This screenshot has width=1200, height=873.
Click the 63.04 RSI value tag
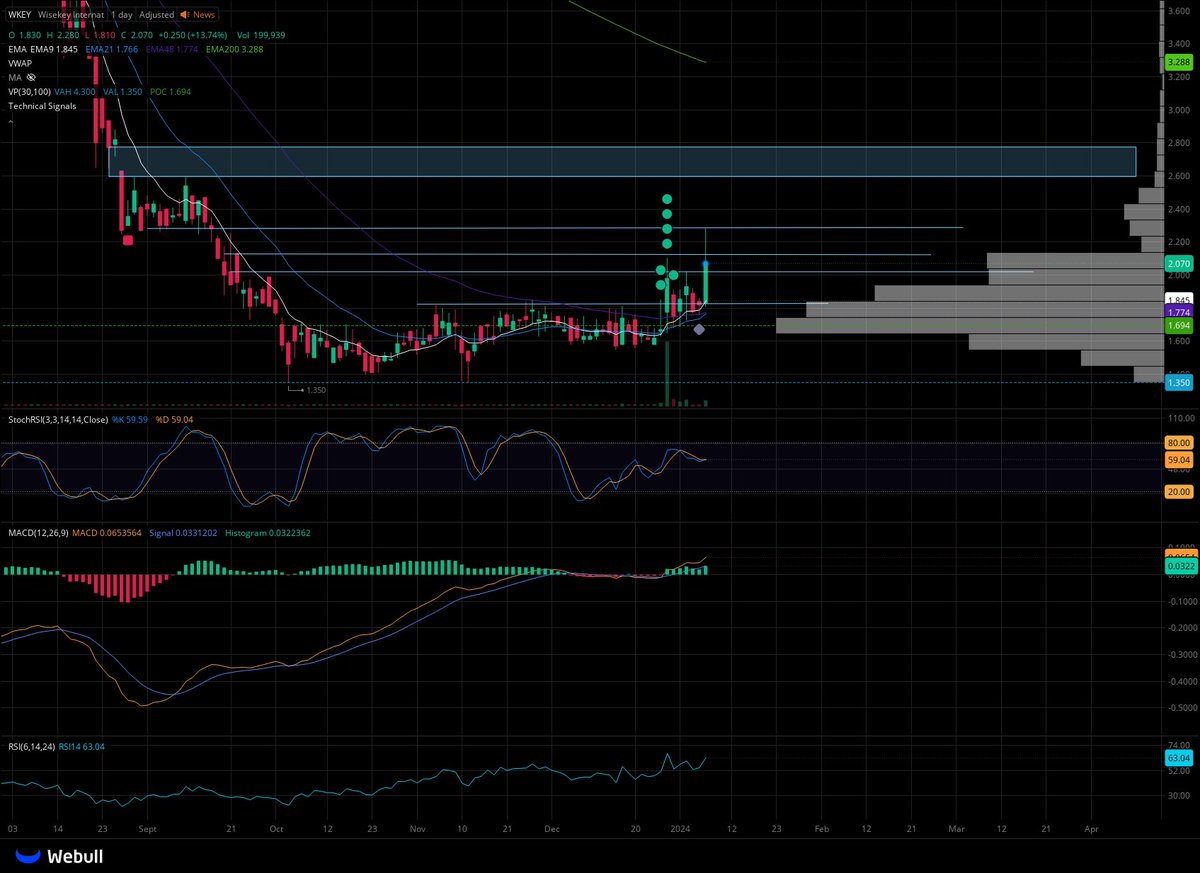[x=1179, y=759]
